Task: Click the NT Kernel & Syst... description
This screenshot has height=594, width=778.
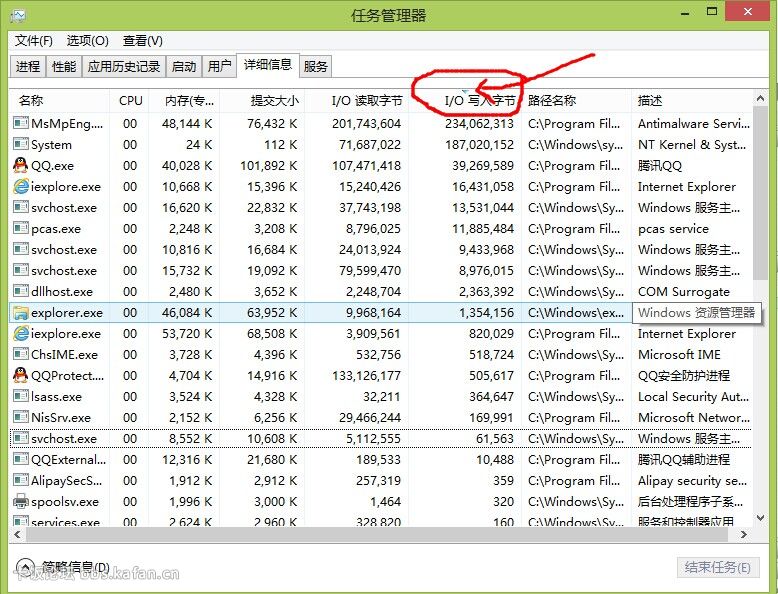Action: 692,144
